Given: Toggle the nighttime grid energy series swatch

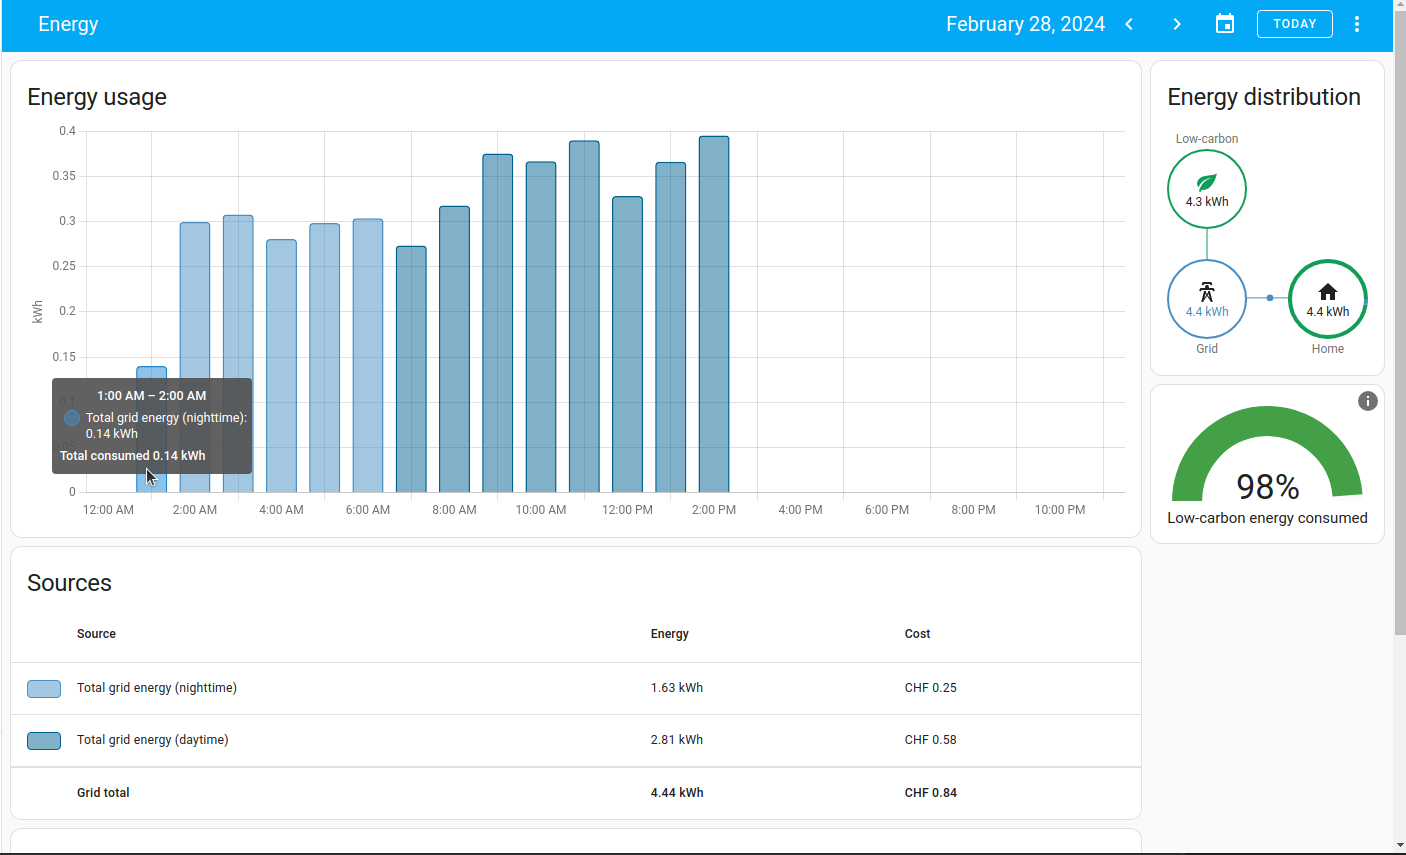Looking at the screenshot, I should 43,688.
